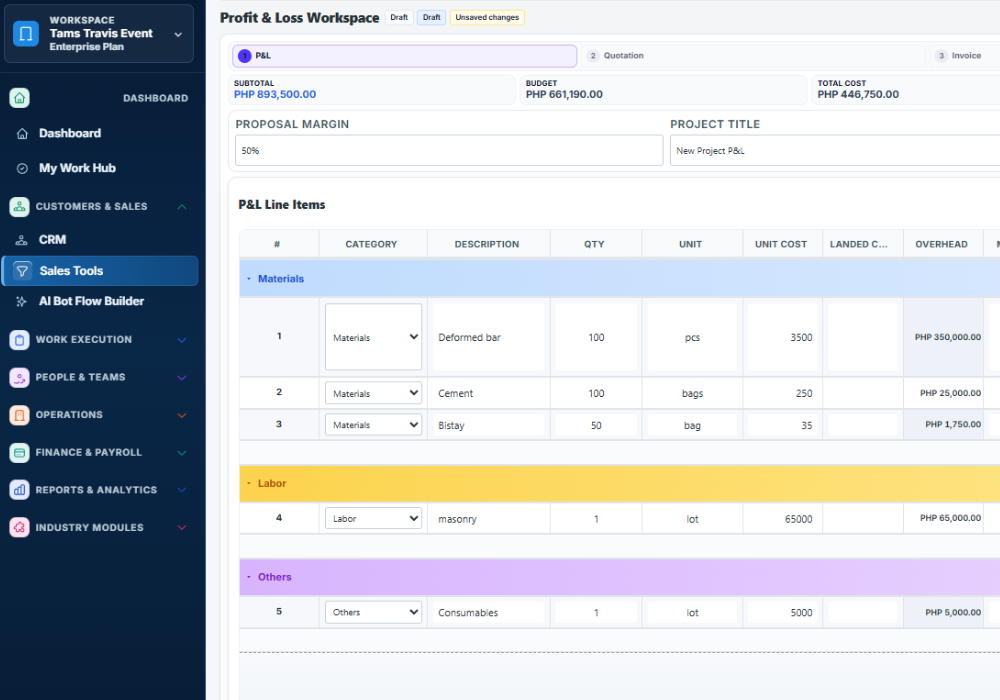Edit the Proposal Margin field

[449, 150]
